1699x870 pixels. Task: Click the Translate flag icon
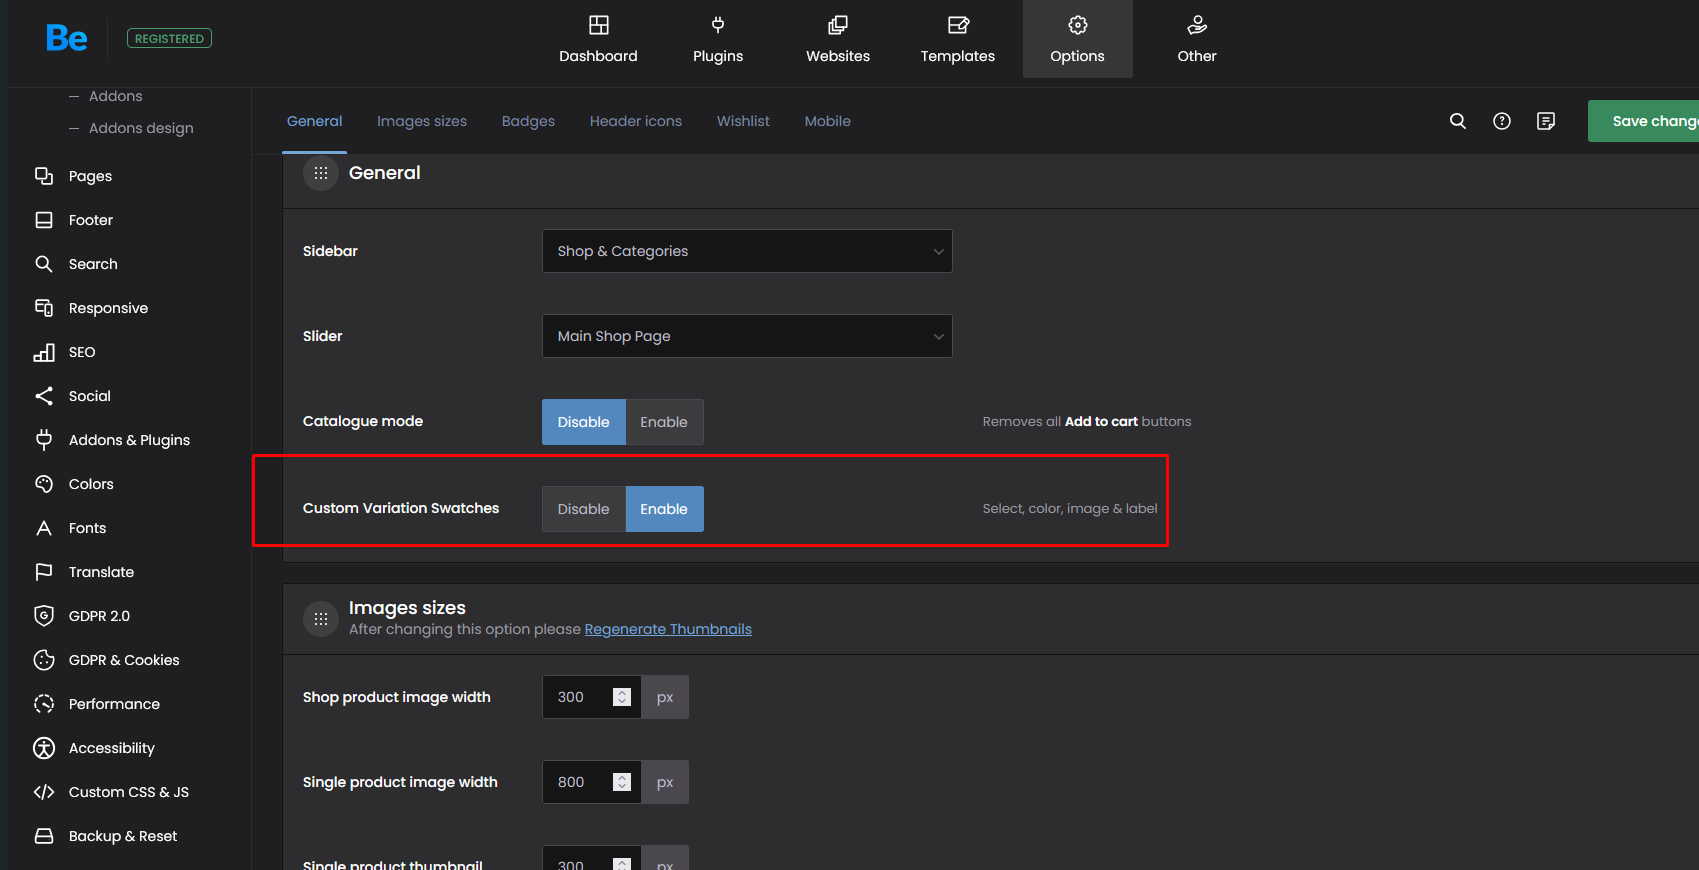pos(44,572)
